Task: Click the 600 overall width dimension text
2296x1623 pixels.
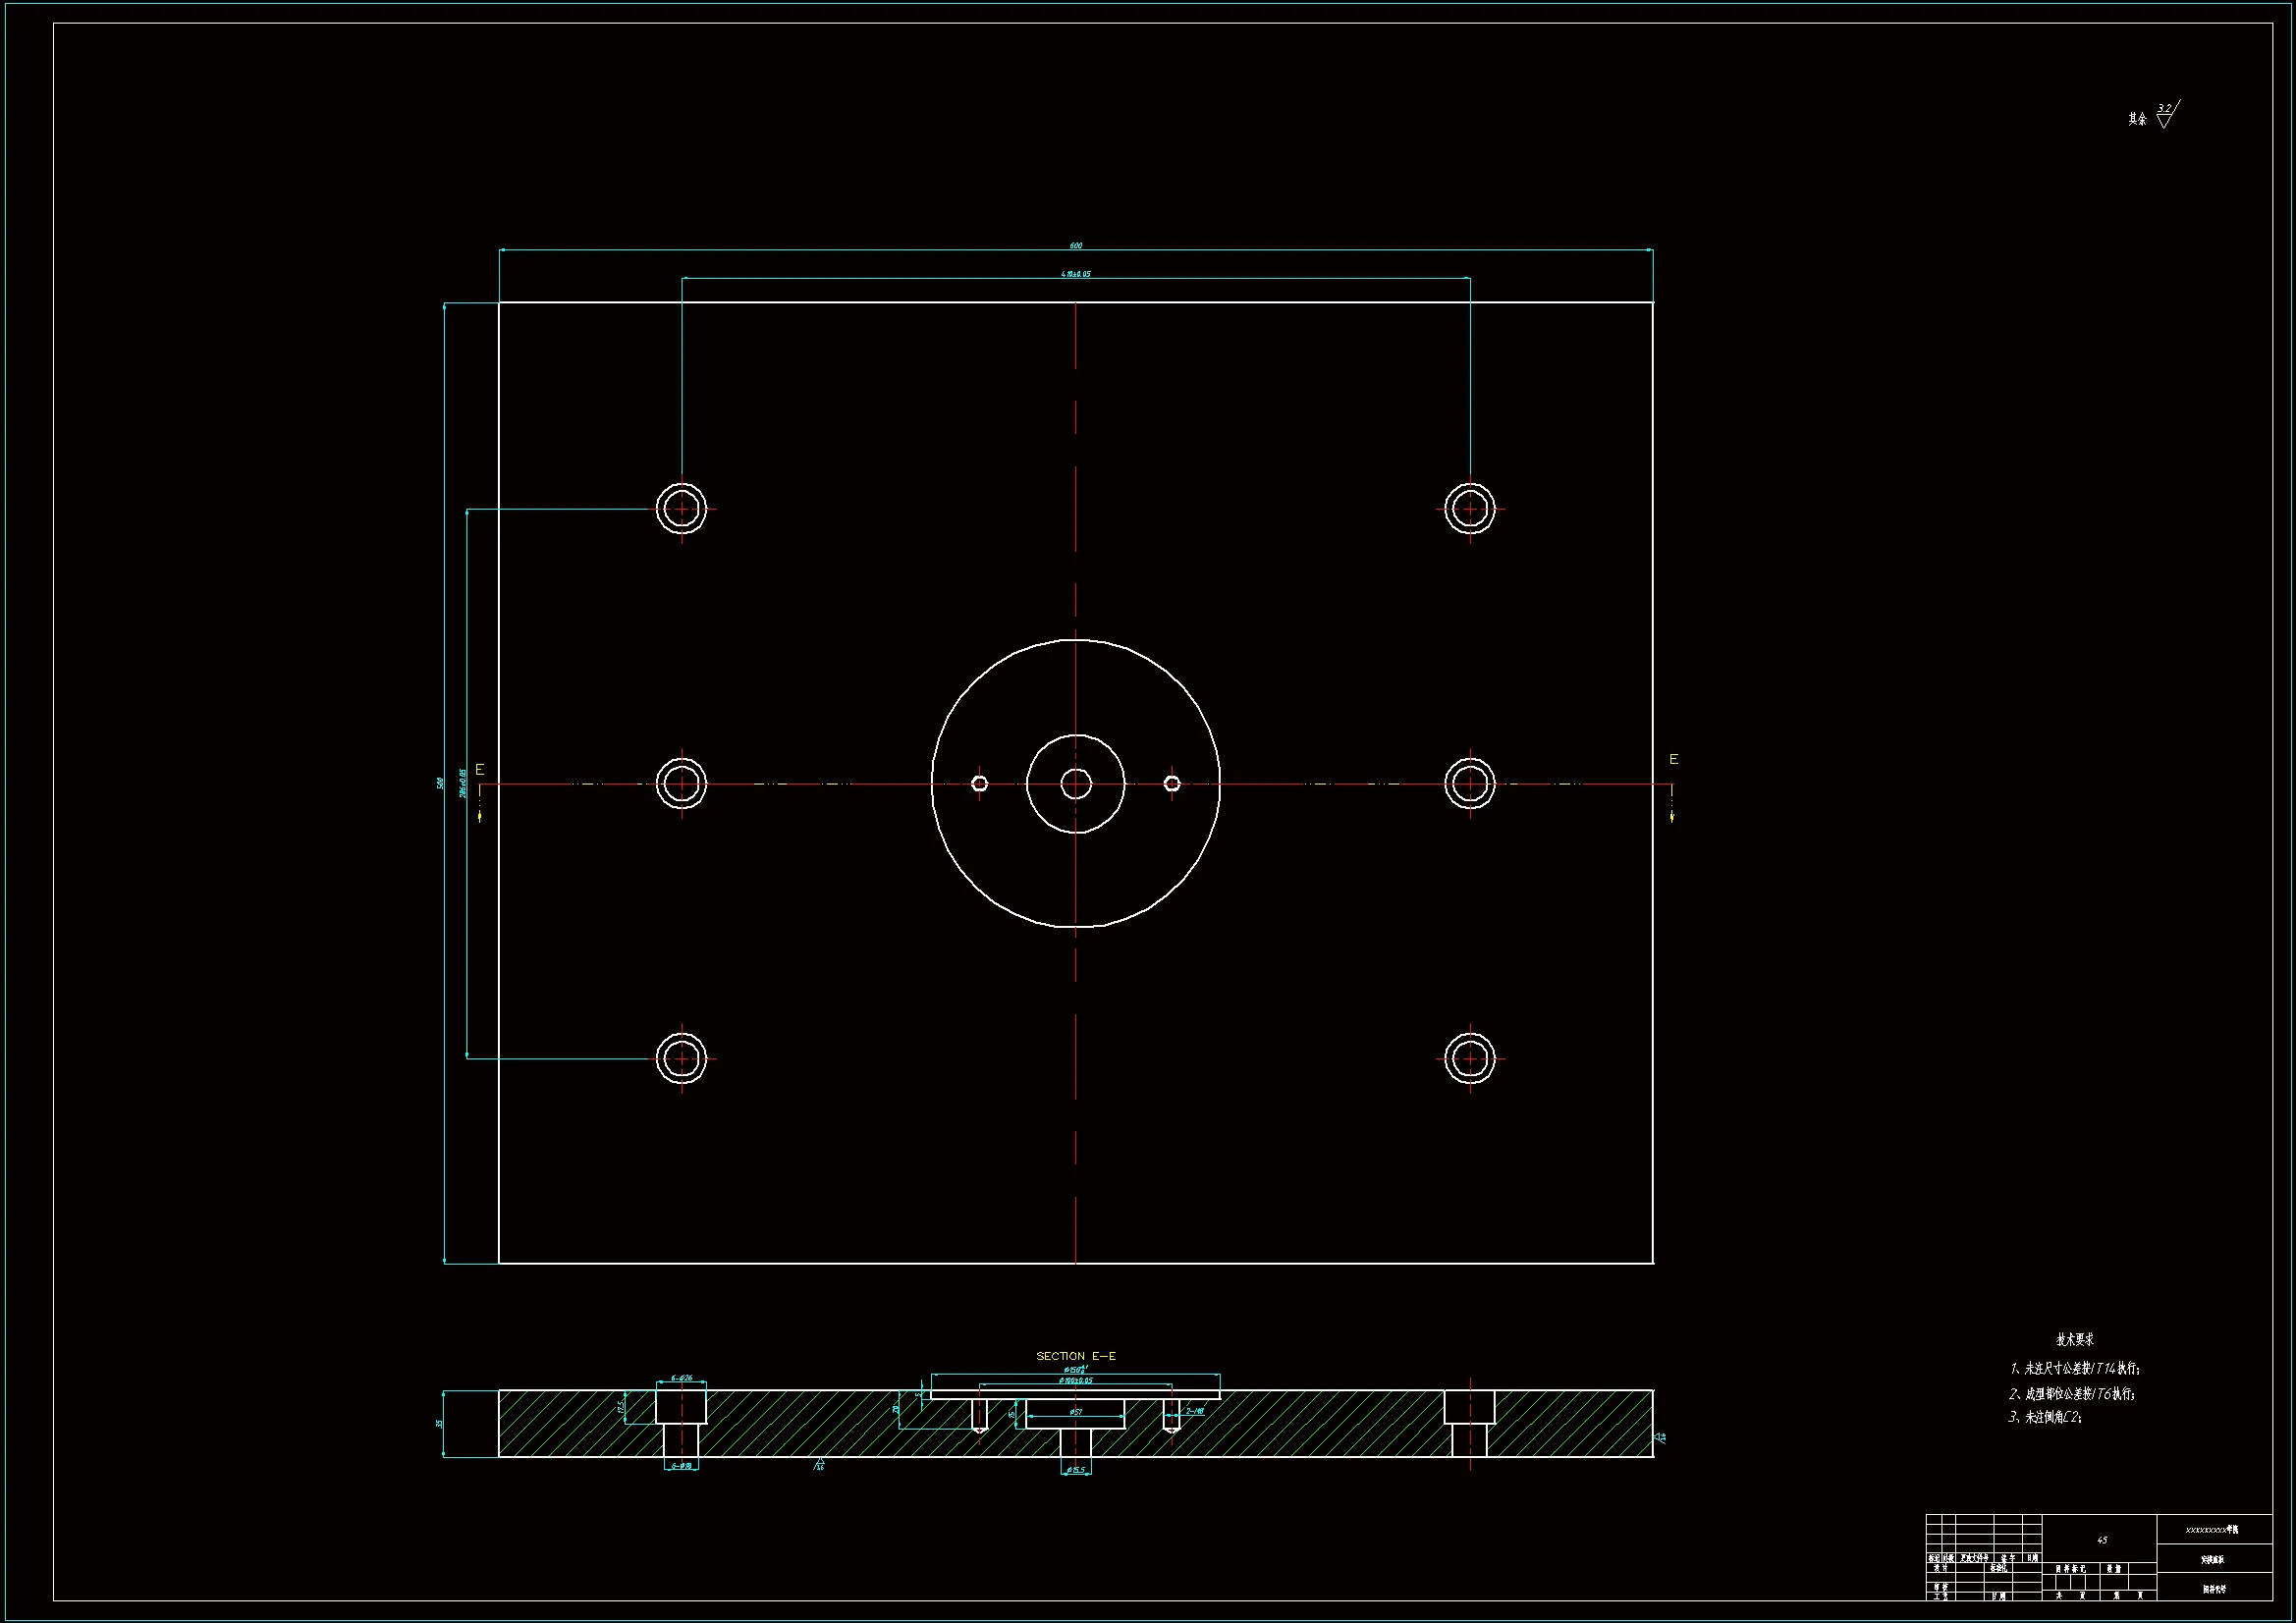Action: click(x=1075, y=245)
